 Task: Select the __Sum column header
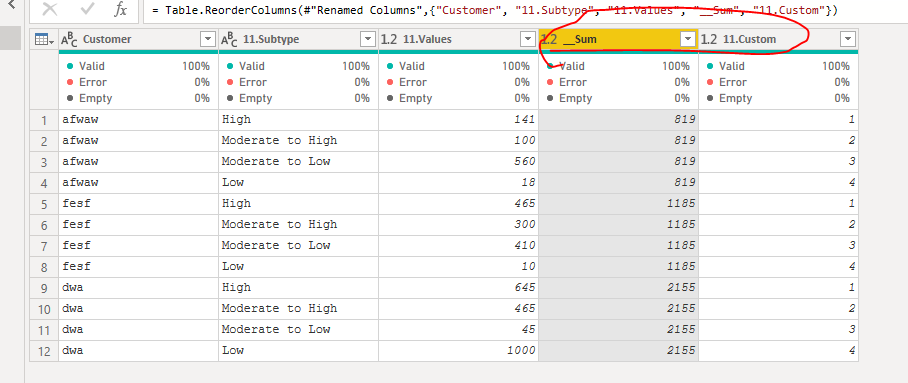point(618,39)
